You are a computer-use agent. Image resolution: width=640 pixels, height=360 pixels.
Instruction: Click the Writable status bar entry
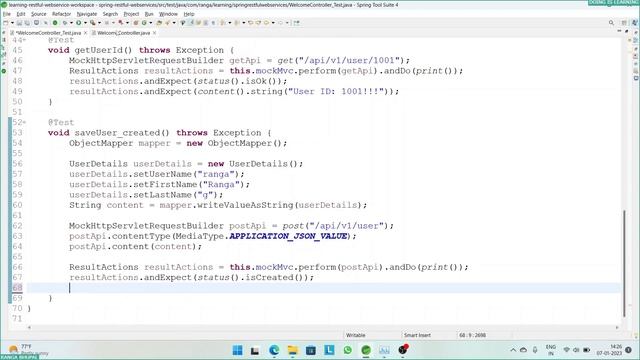(356, 335)
